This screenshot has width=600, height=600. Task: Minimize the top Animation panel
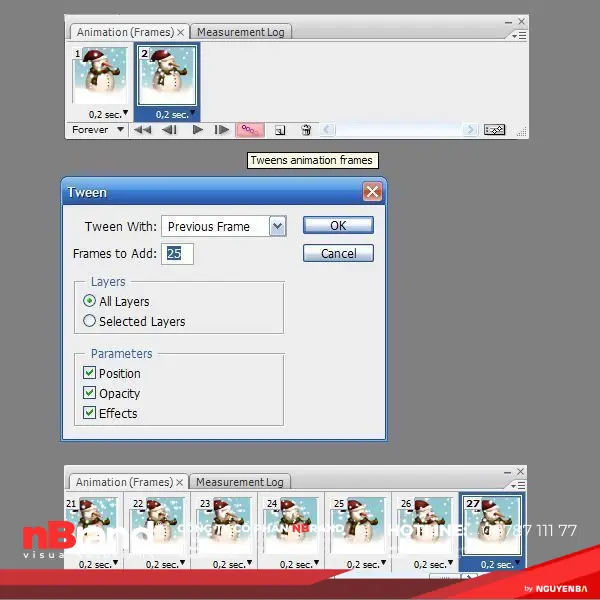coord(508,22)
